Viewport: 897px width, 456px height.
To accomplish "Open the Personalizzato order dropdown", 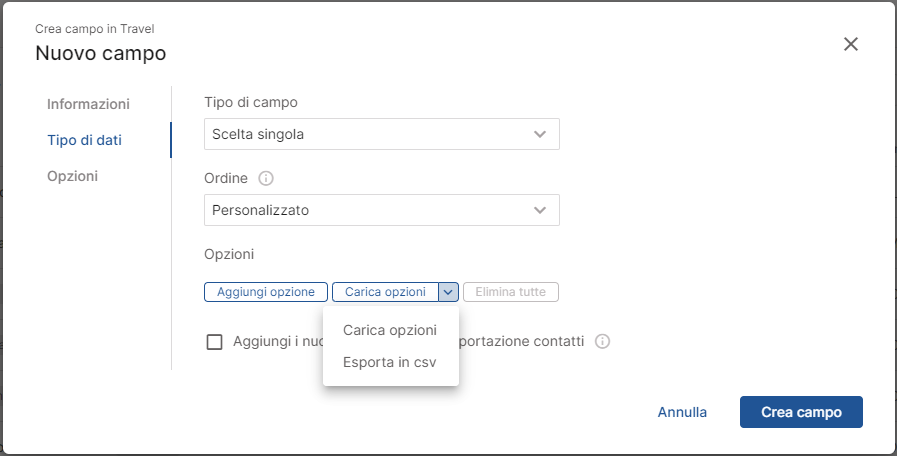I will pos(382,210).
